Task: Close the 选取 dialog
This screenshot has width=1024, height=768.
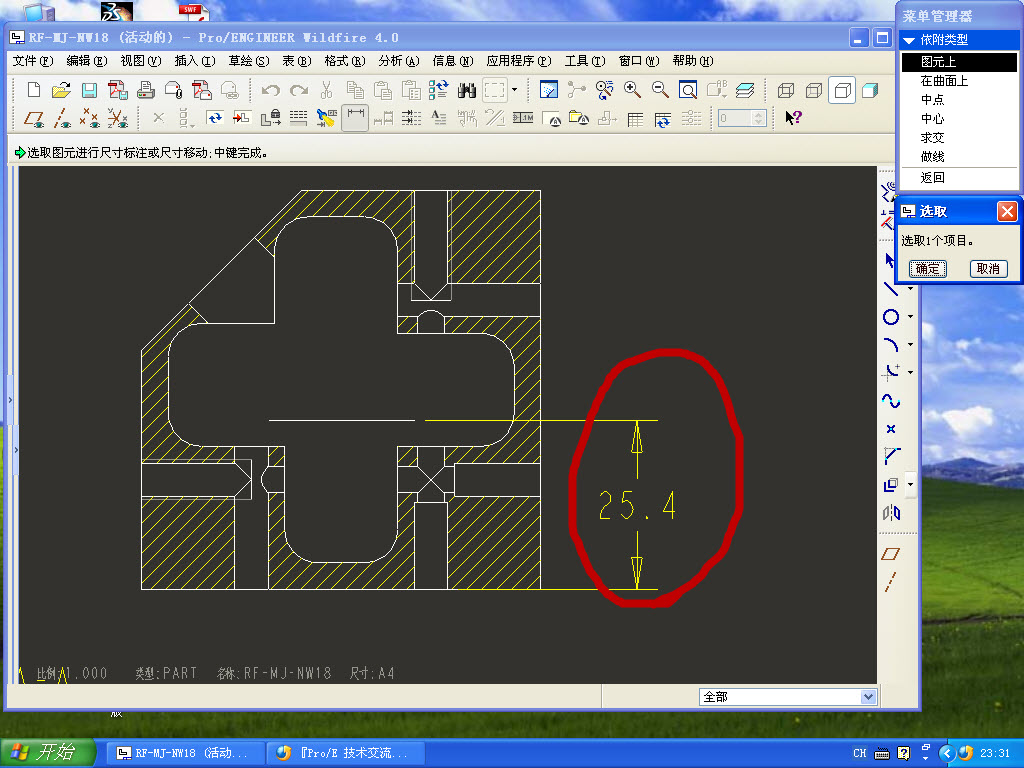Action: (1006, 211)
